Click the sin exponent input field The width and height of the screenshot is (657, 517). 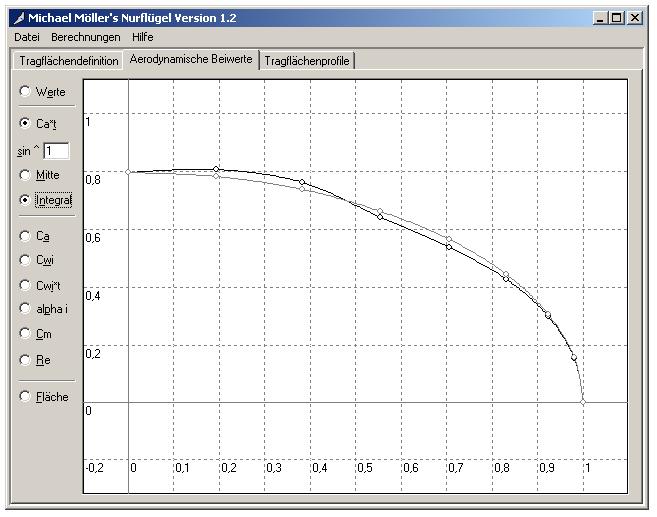(56, 151)
